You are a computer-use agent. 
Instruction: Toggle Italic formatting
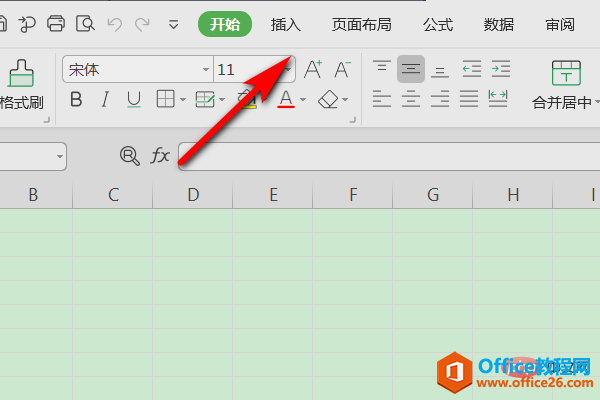pyautogui.click(x=105, y=100)
